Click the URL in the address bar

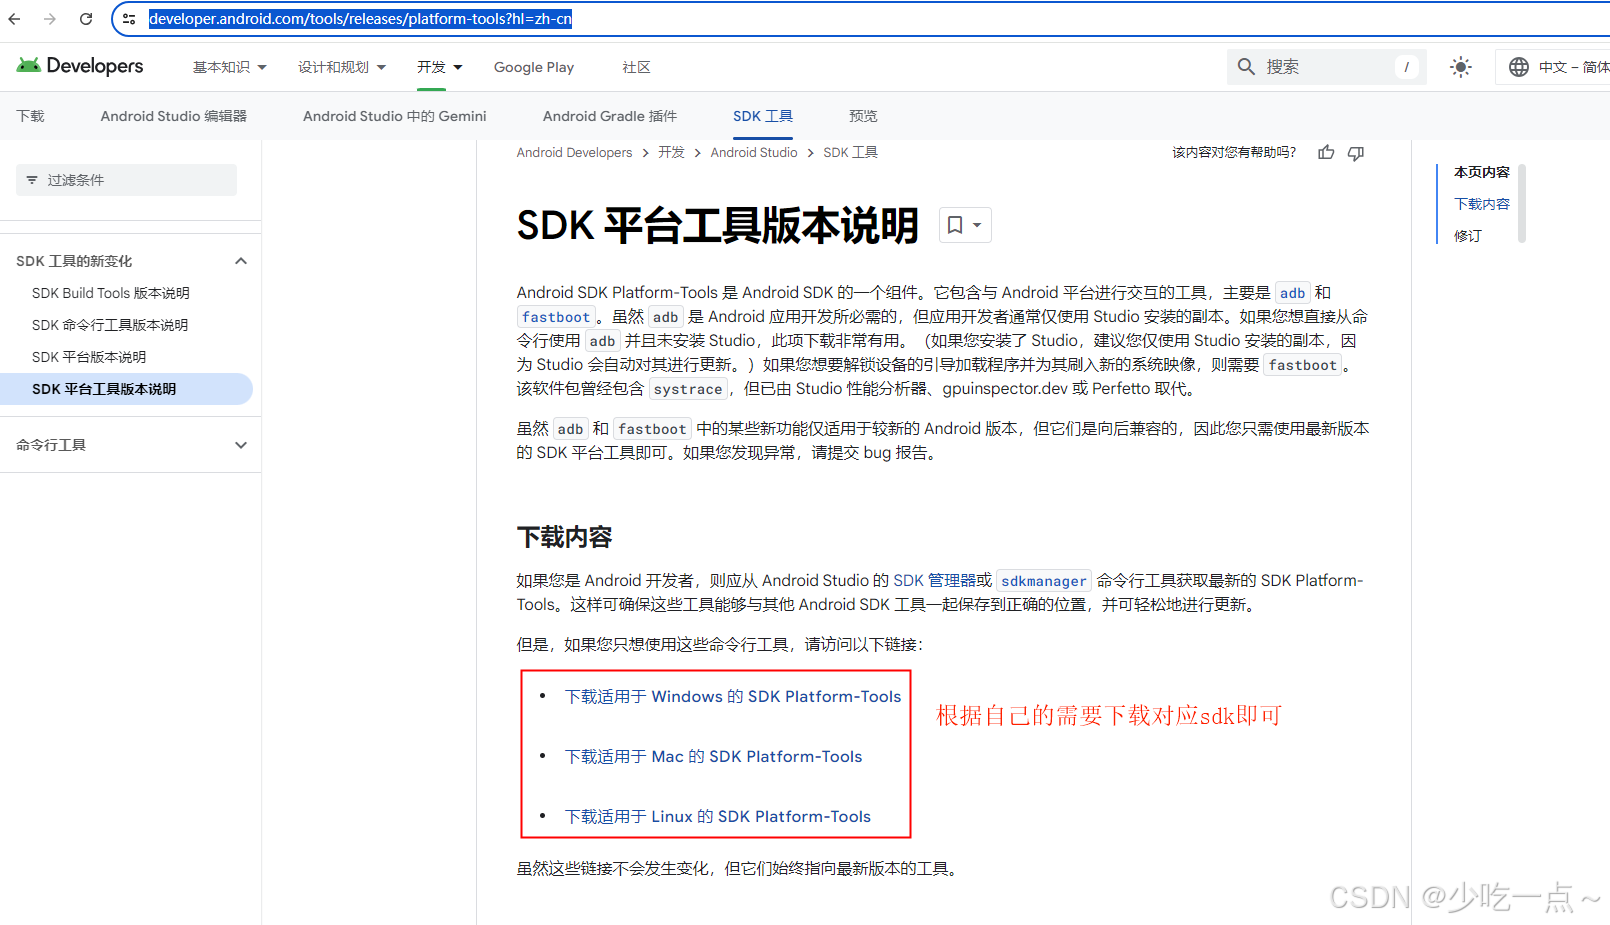(x=361, y=19)
